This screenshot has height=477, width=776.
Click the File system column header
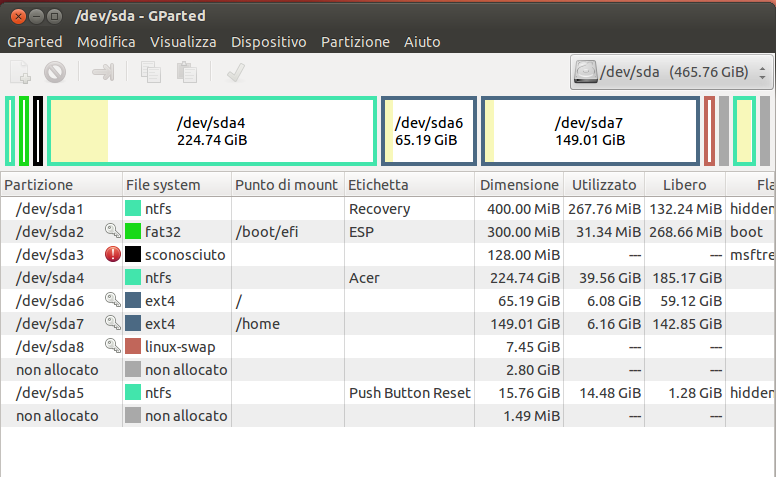click(x=163, y=185)
